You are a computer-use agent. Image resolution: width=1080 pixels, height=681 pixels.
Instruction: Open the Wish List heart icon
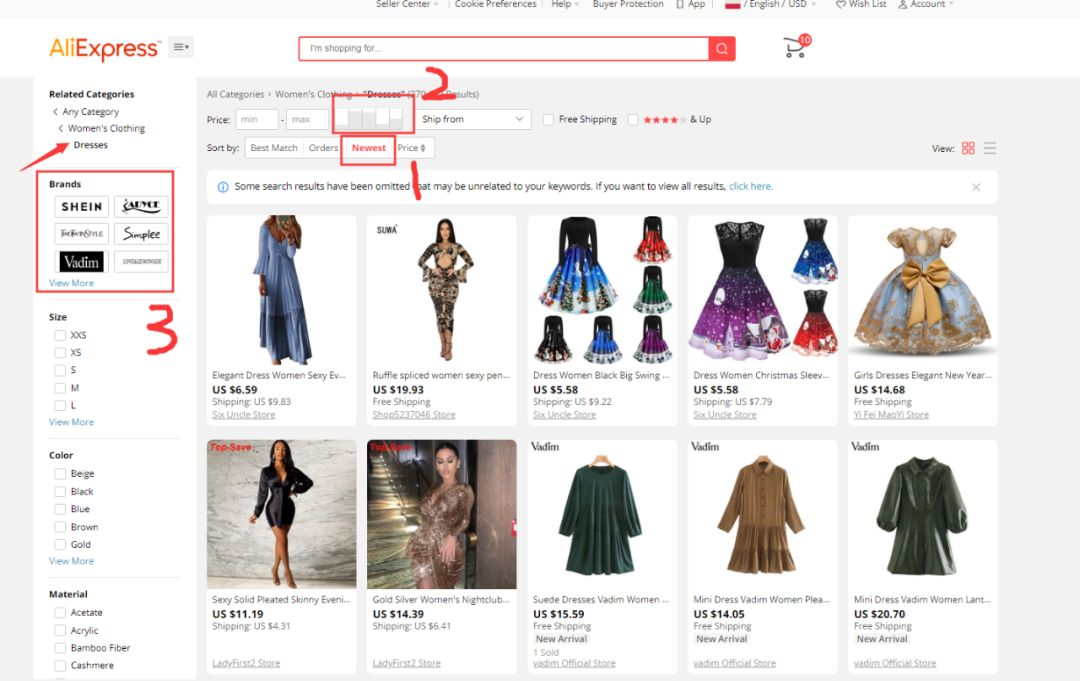pos(840,4)
